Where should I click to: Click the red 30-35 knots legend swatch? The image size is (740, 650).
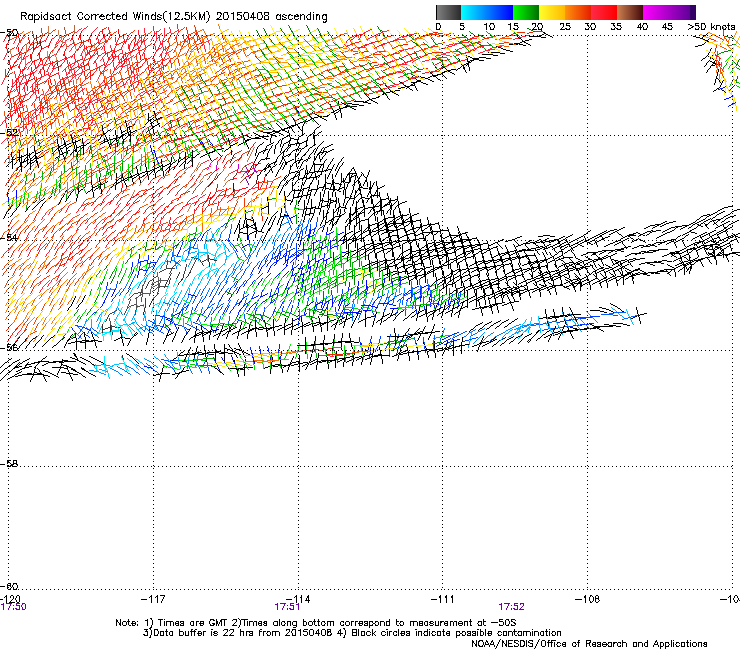(604, 12)
